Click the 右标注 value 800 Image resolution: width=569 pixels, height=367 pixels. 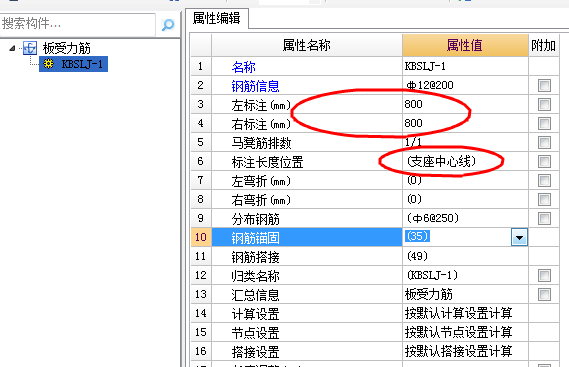[465, 123]
